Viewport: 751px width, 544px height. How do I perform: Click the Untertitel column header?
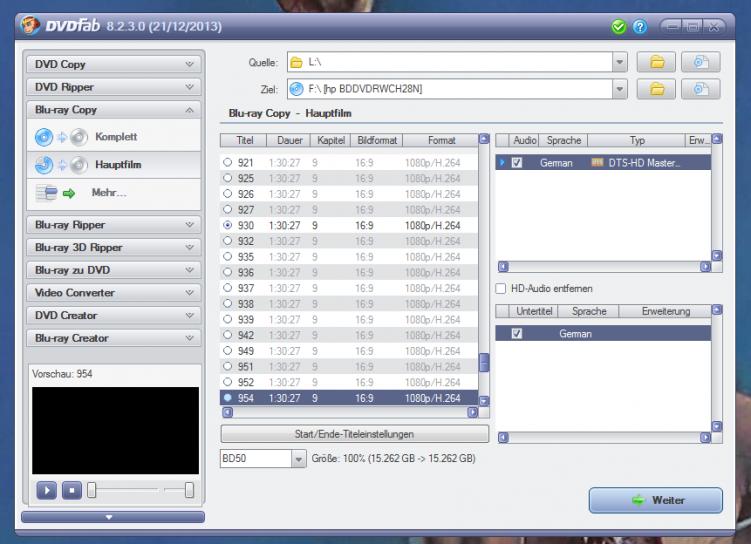click(534, 311)
